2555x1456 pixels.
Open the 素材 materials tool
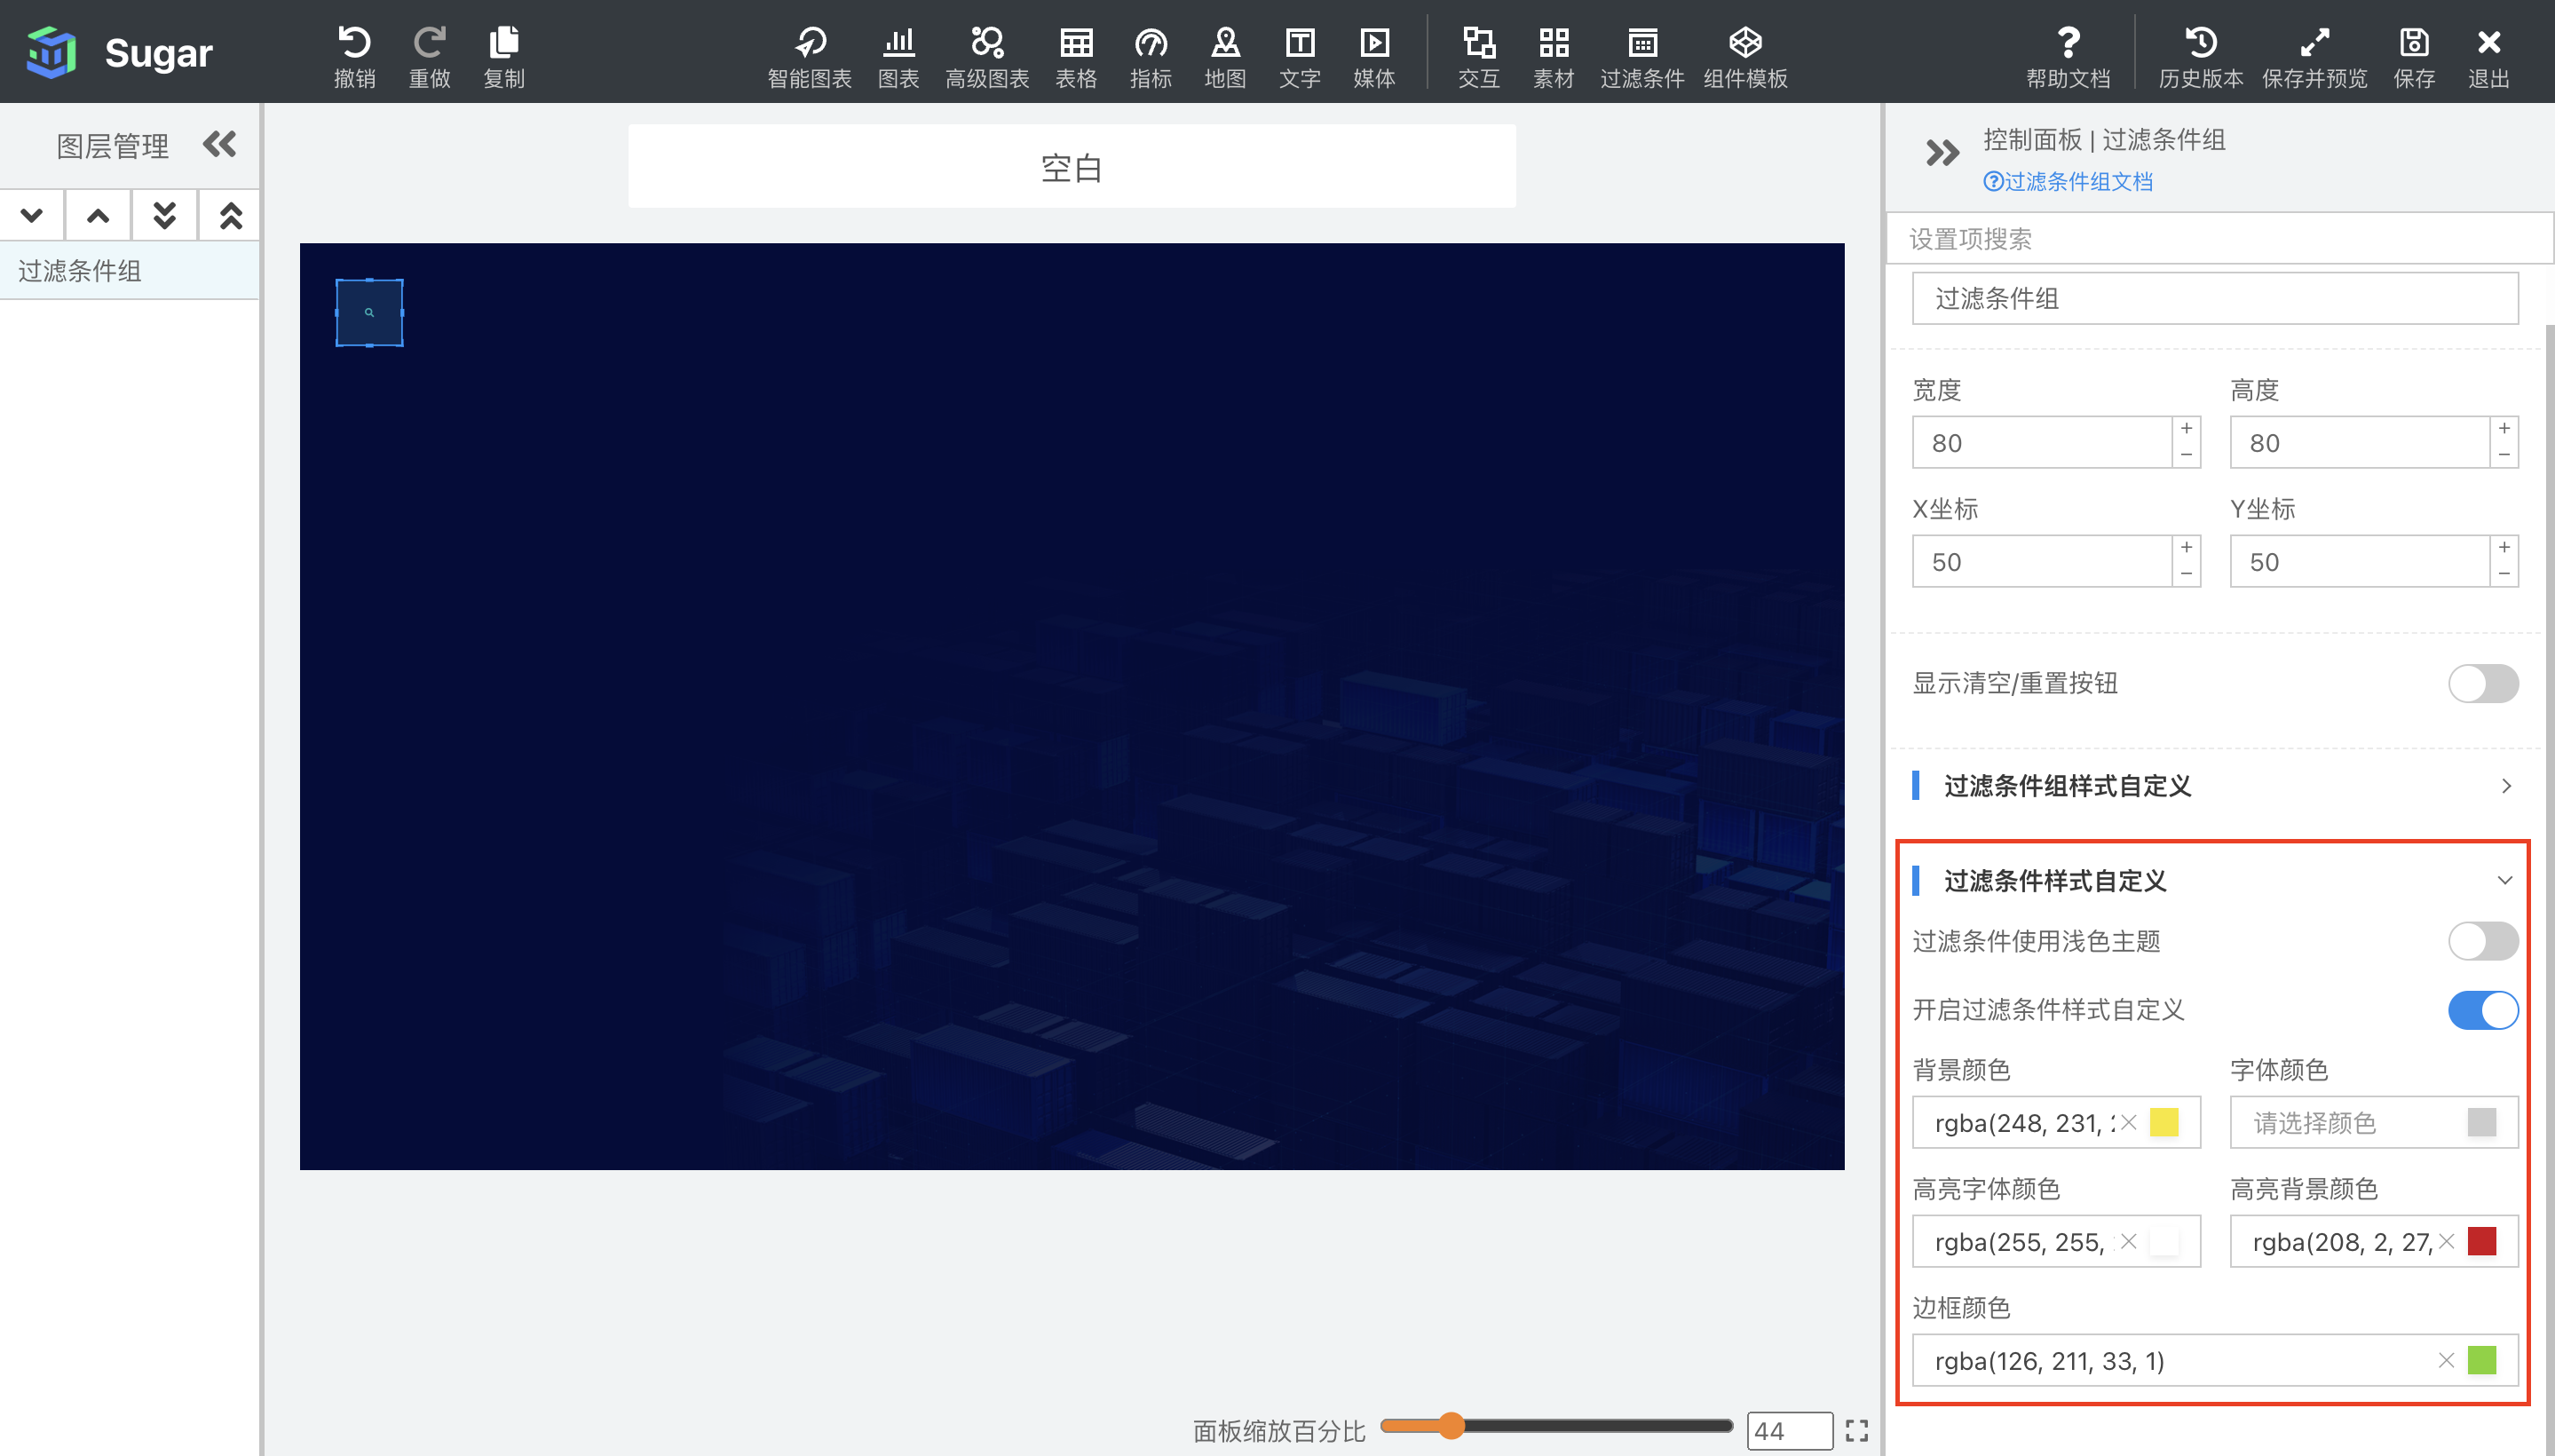[x=1553, y=55]
